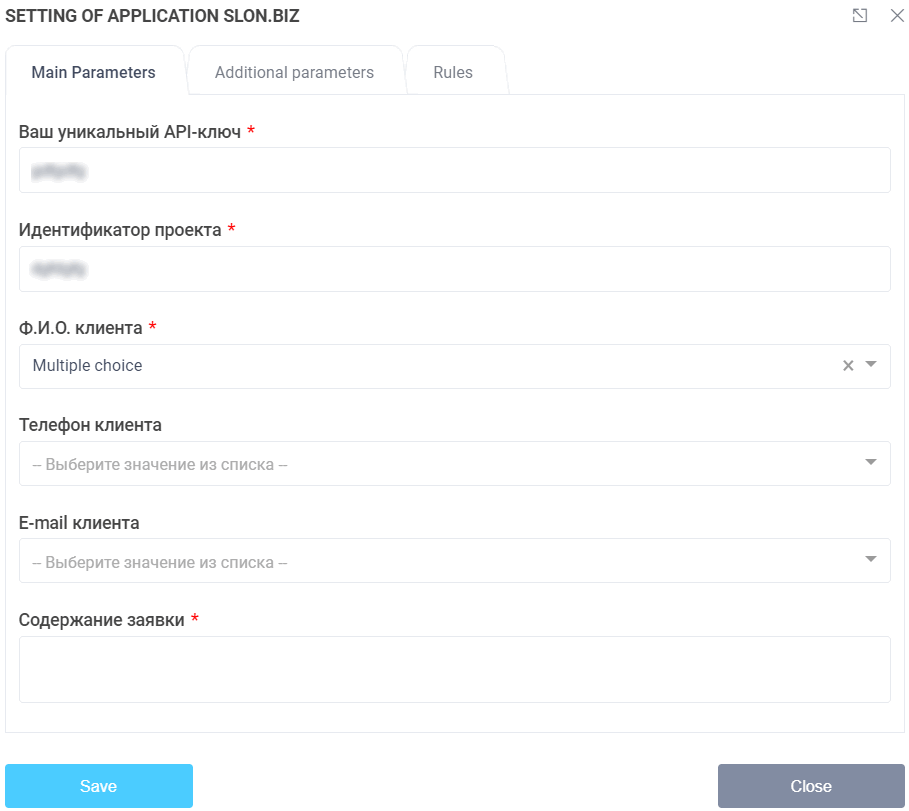Viewport: 909px width, 811px height.
Task: Clear the Ф.И.О. клиента selection
Action: (848, 366)
